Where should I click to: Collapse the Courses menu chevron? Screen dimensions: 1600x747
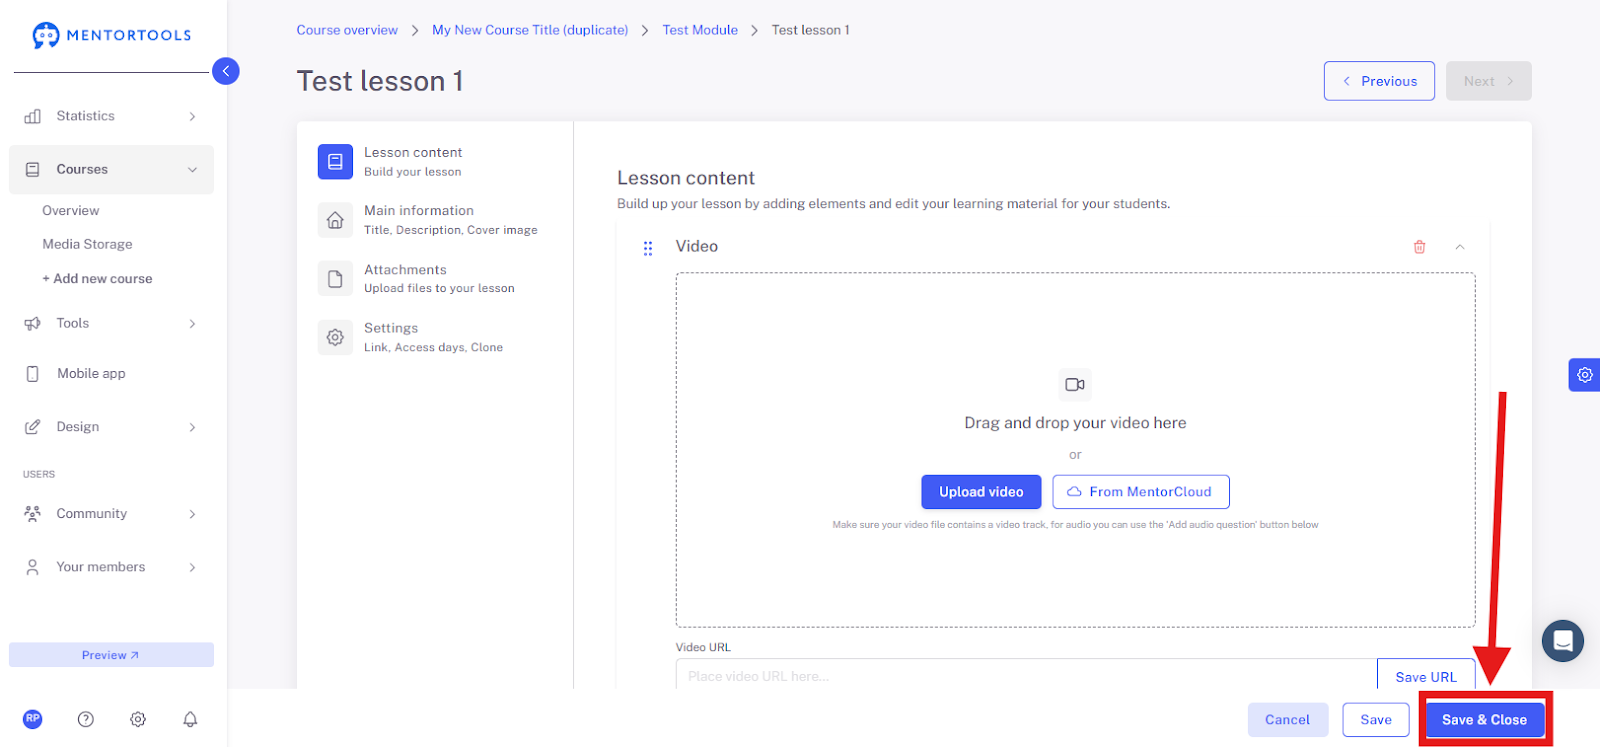tap(192, 170)
